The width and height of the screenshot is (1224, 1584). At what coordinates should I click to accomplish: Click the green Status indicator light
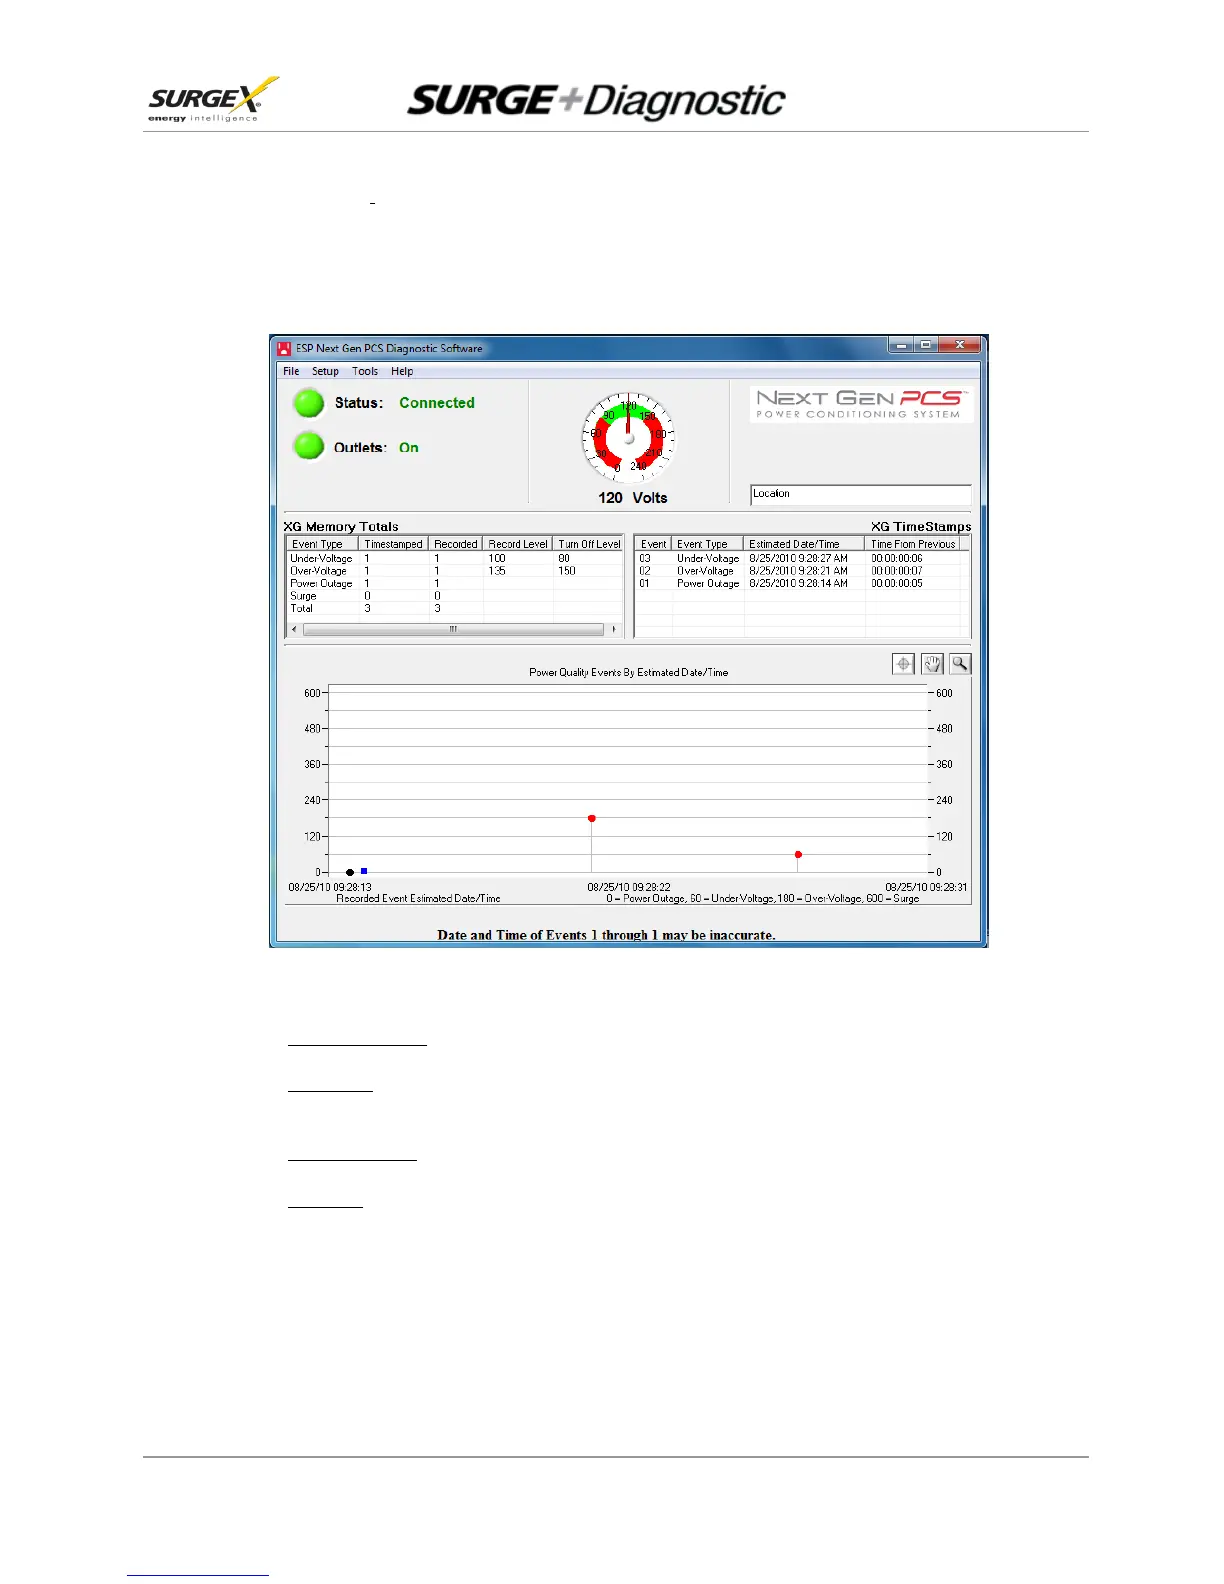click(x=309, y=403)
